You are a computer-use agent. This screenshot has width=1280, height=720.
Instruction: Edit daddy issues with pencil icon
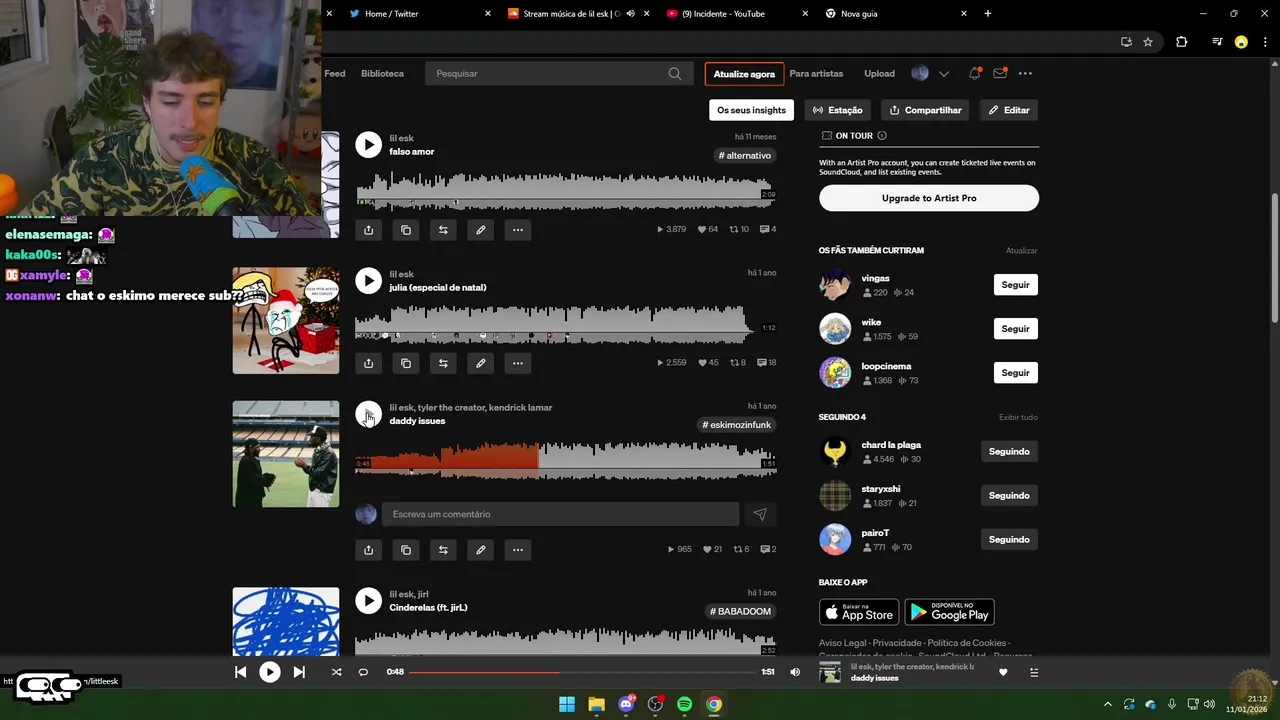480,550
